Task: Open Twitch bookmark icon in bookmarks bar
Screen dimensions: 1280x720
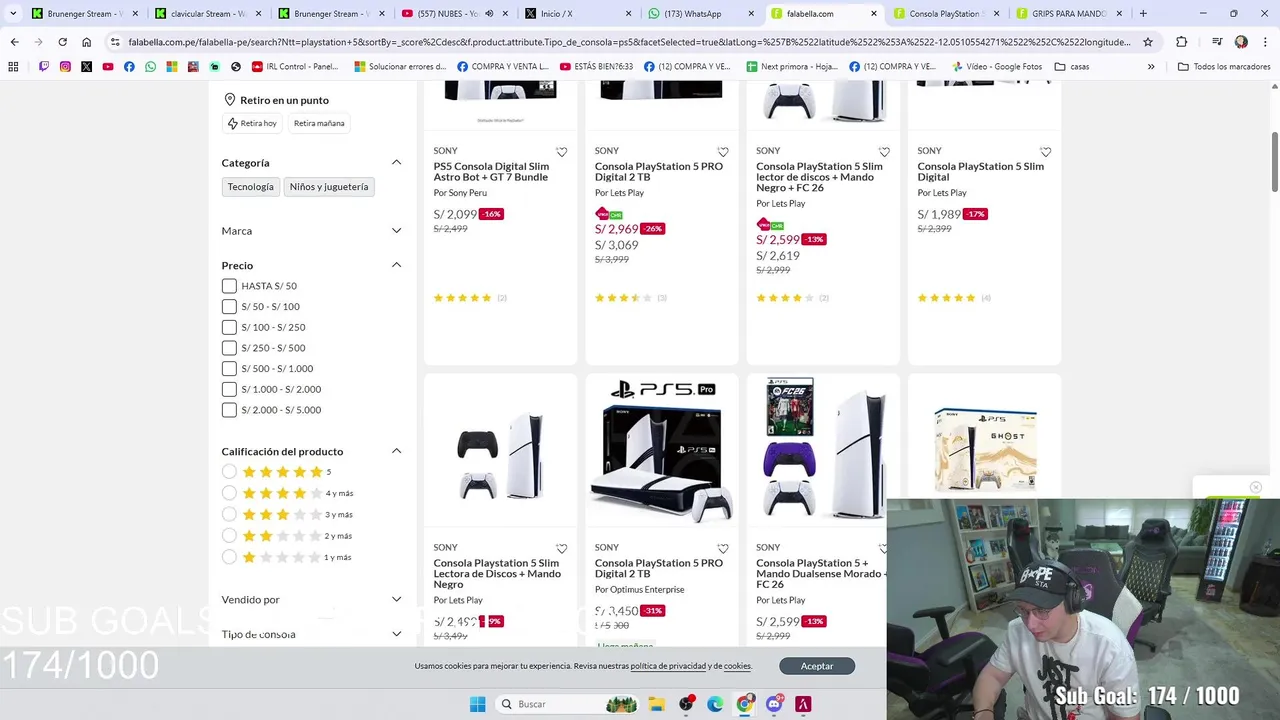Action: coord(44,67)
